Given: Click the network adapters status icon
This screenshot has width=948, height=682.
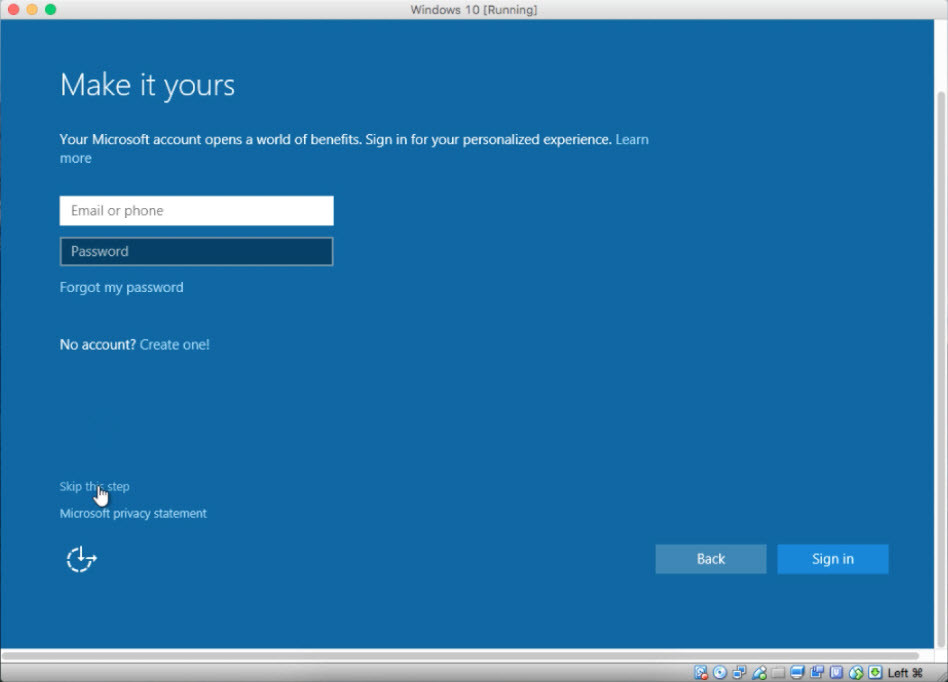Looking at the screenshot, I should 739,672.
